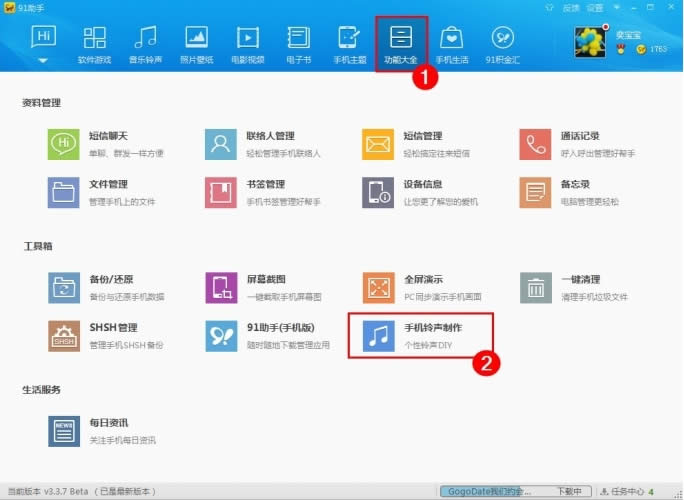Open 书签管理 bookmark icon
The image size is (684, 500).
tap(221, 192)
